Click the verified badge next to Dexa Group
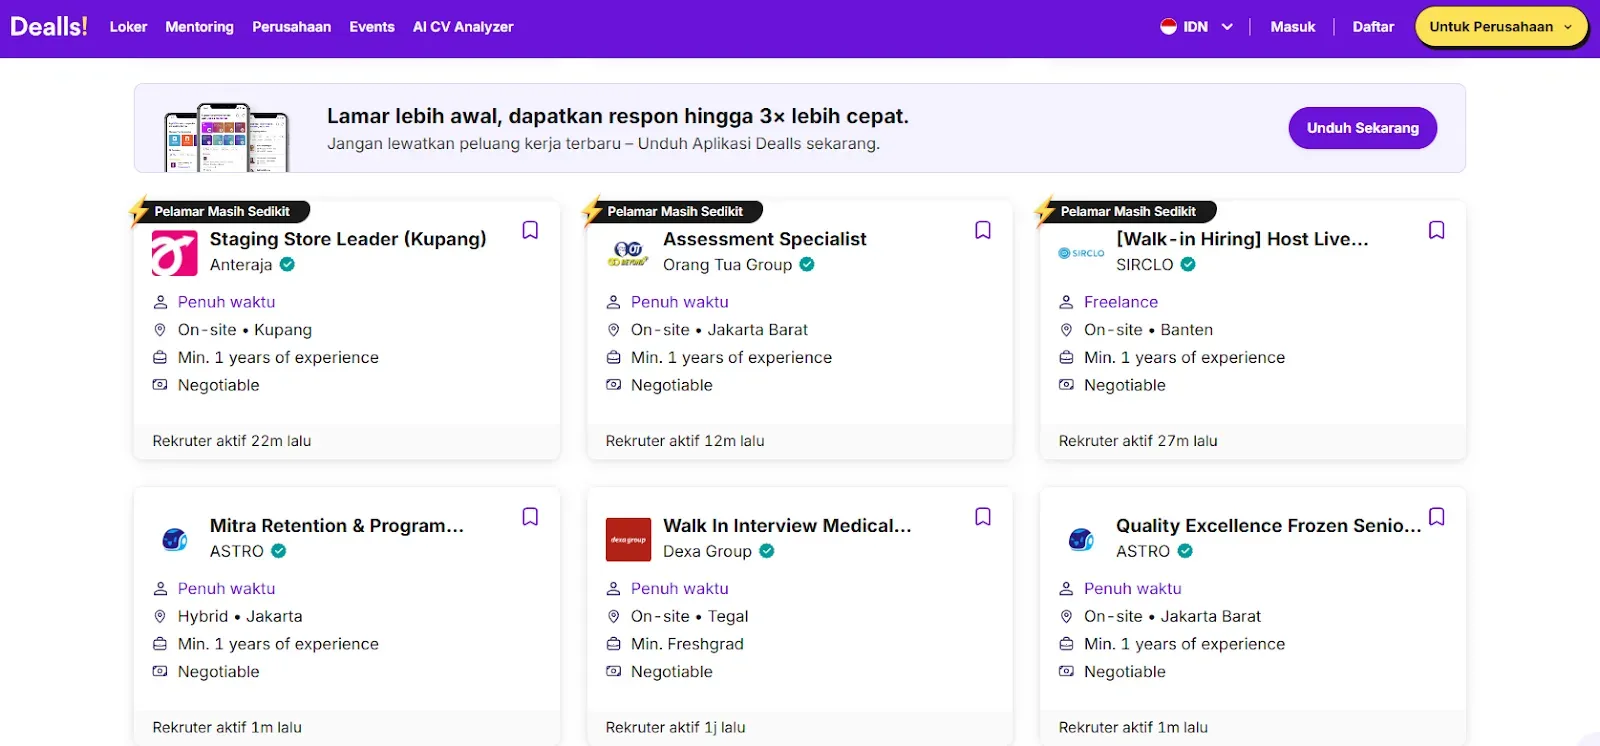Image resolution: width=1600 pixels, height=746 pixels. click(767, 551)
